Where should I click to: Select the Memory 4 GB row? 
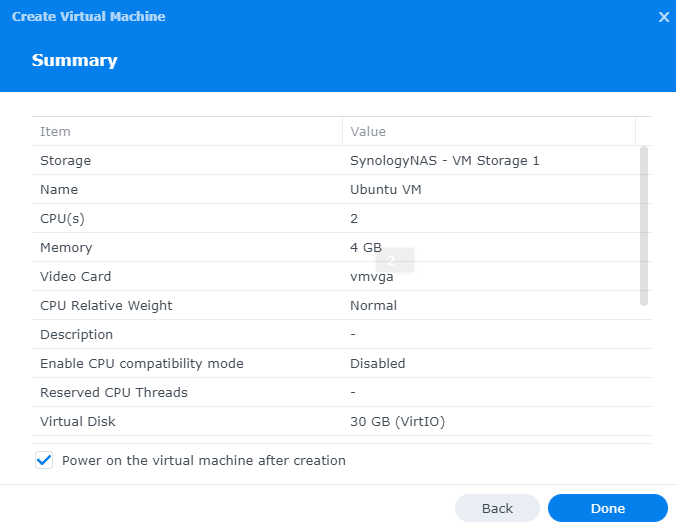click(341, 247)
